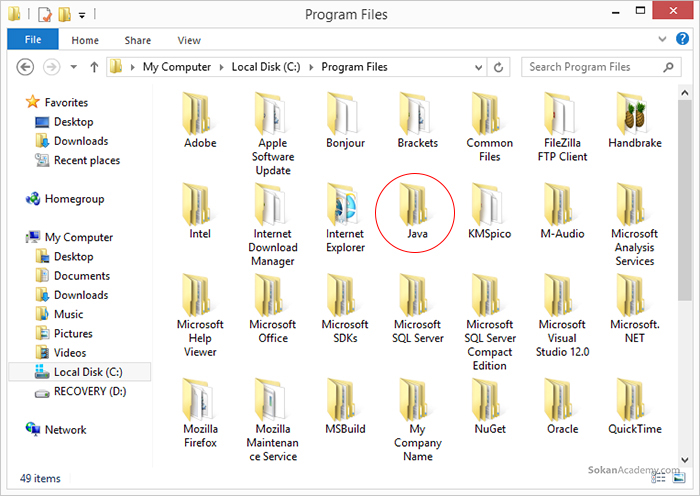
Task: Open RECOVERY (D:) drive in navigation pane
Action: tap(80, 392)
